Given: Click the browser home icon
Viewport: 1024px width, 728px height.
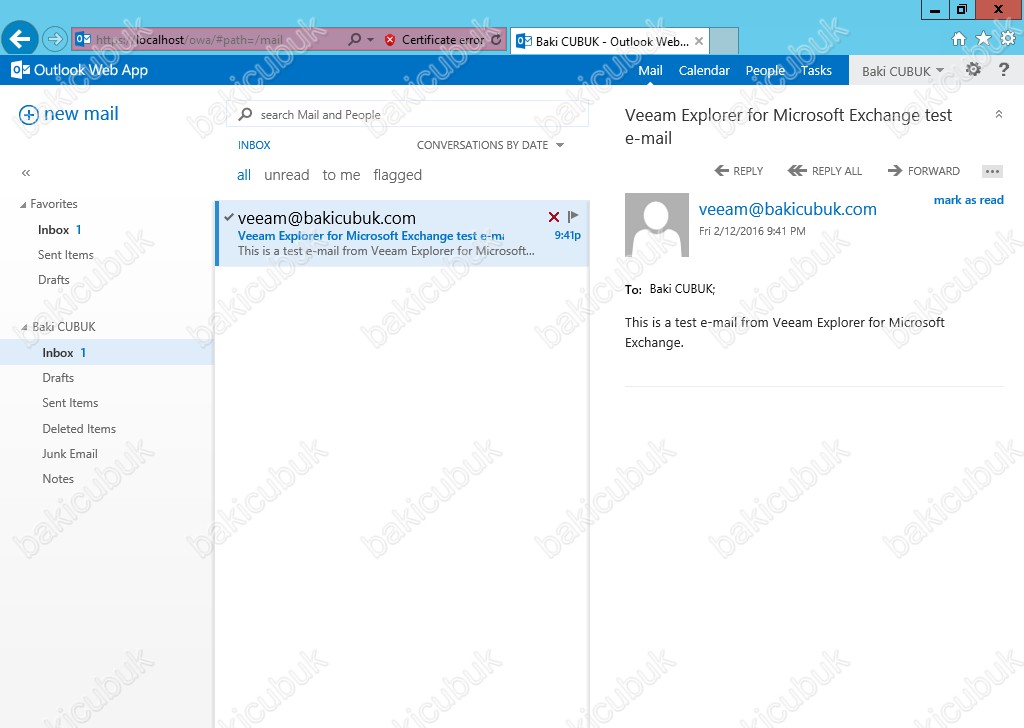Looking at the screenshot, I should tap(959, 39).
